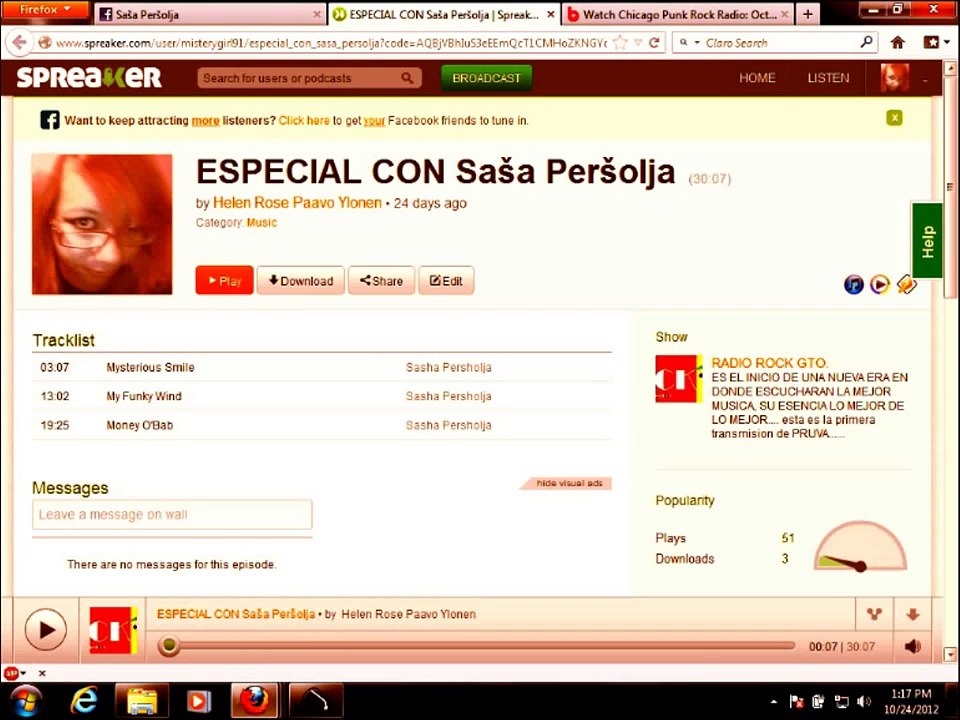Click the browser URL address bar
This screenshot has height=720, width=960.
[x=331, y=43]
